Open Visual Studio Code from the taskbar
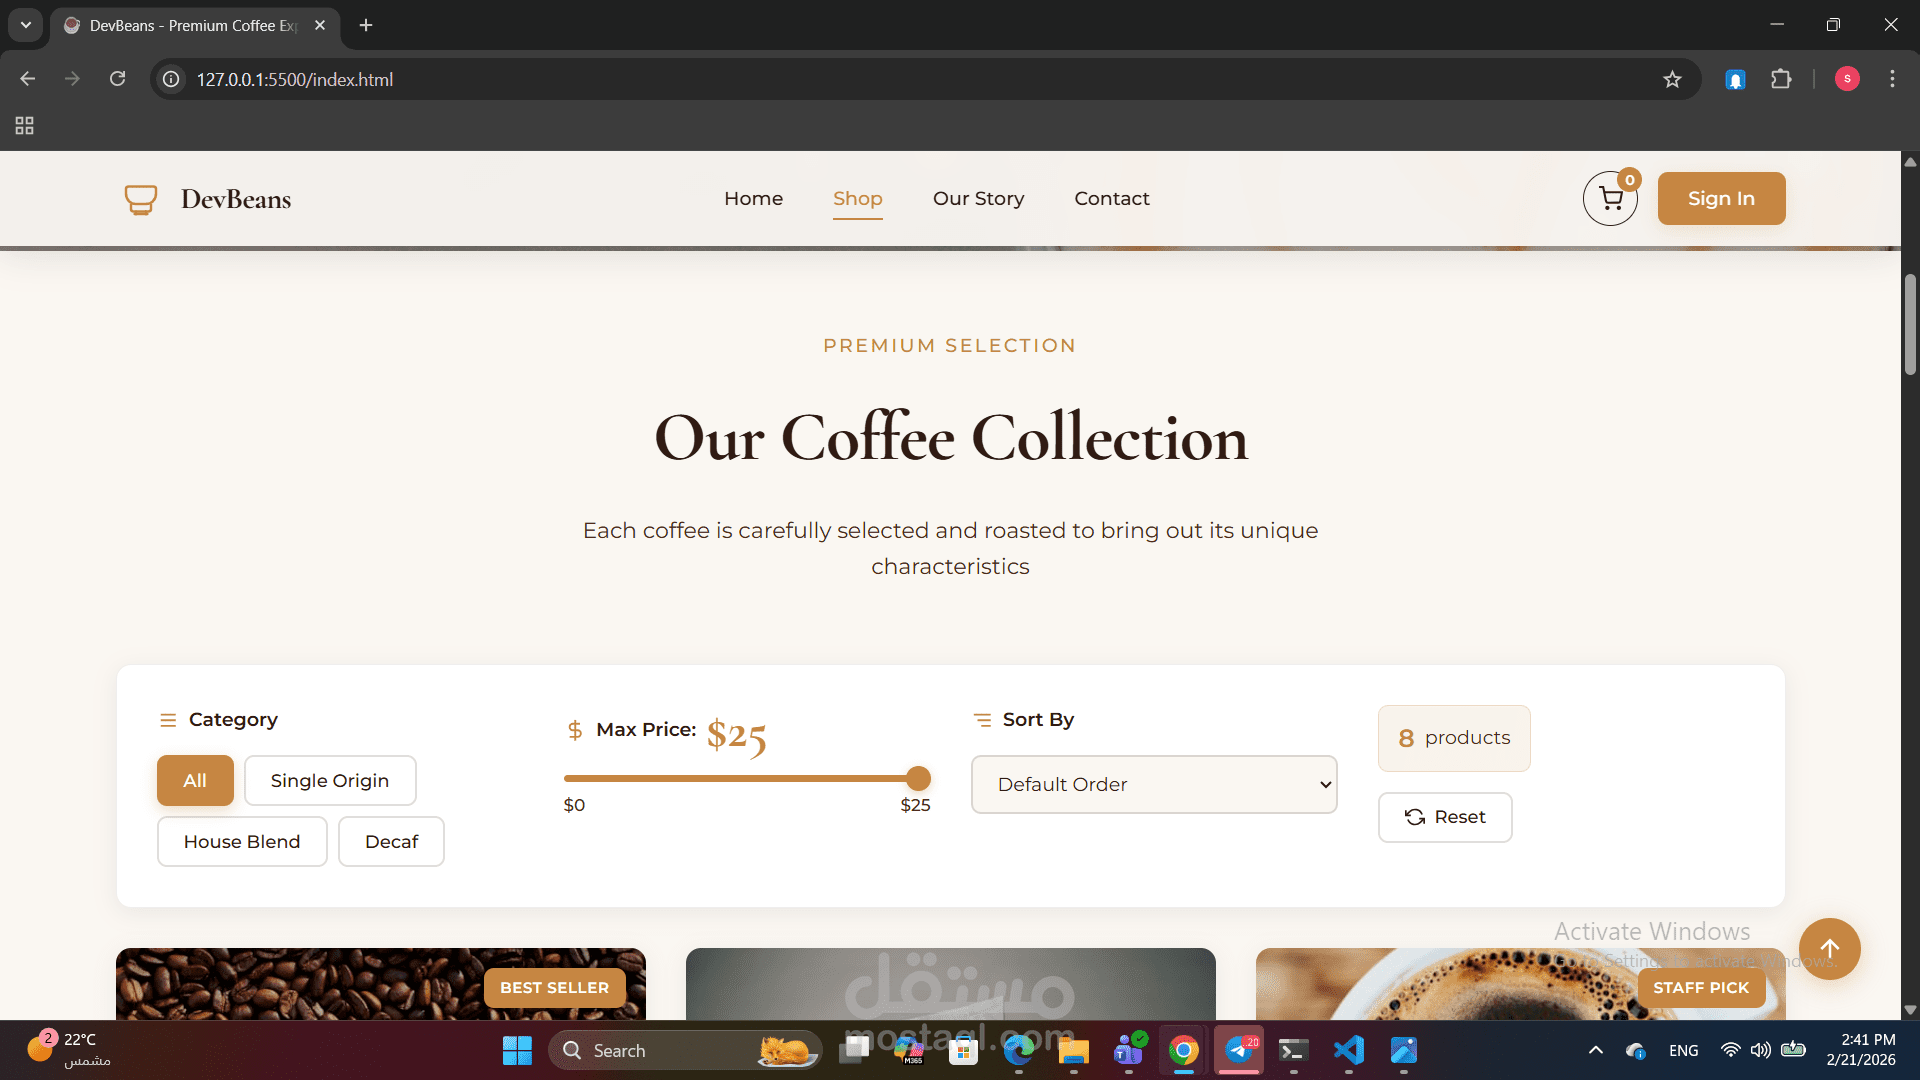1920x1080 pixels. pyautogui.click(x=1348, y=1050)
